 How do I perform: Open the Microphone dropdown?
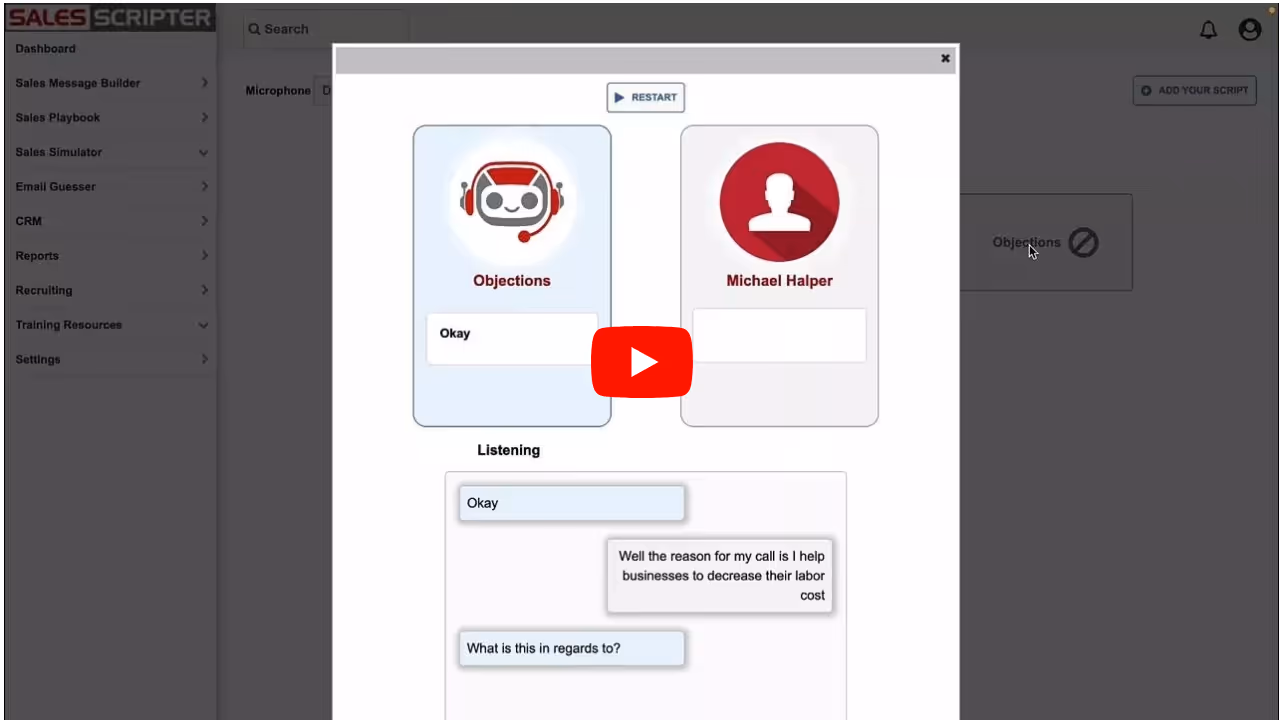324,90
